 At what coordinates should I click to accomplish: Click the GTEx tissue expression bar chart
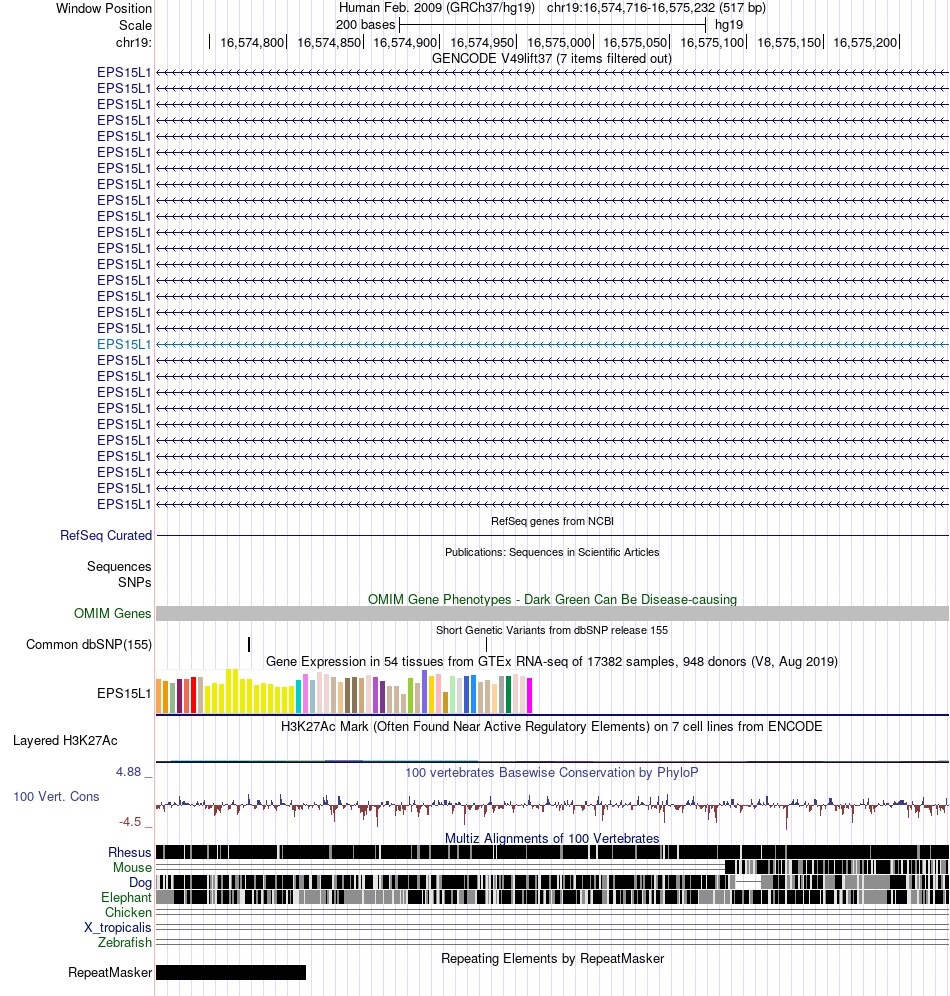pos(344,691)
